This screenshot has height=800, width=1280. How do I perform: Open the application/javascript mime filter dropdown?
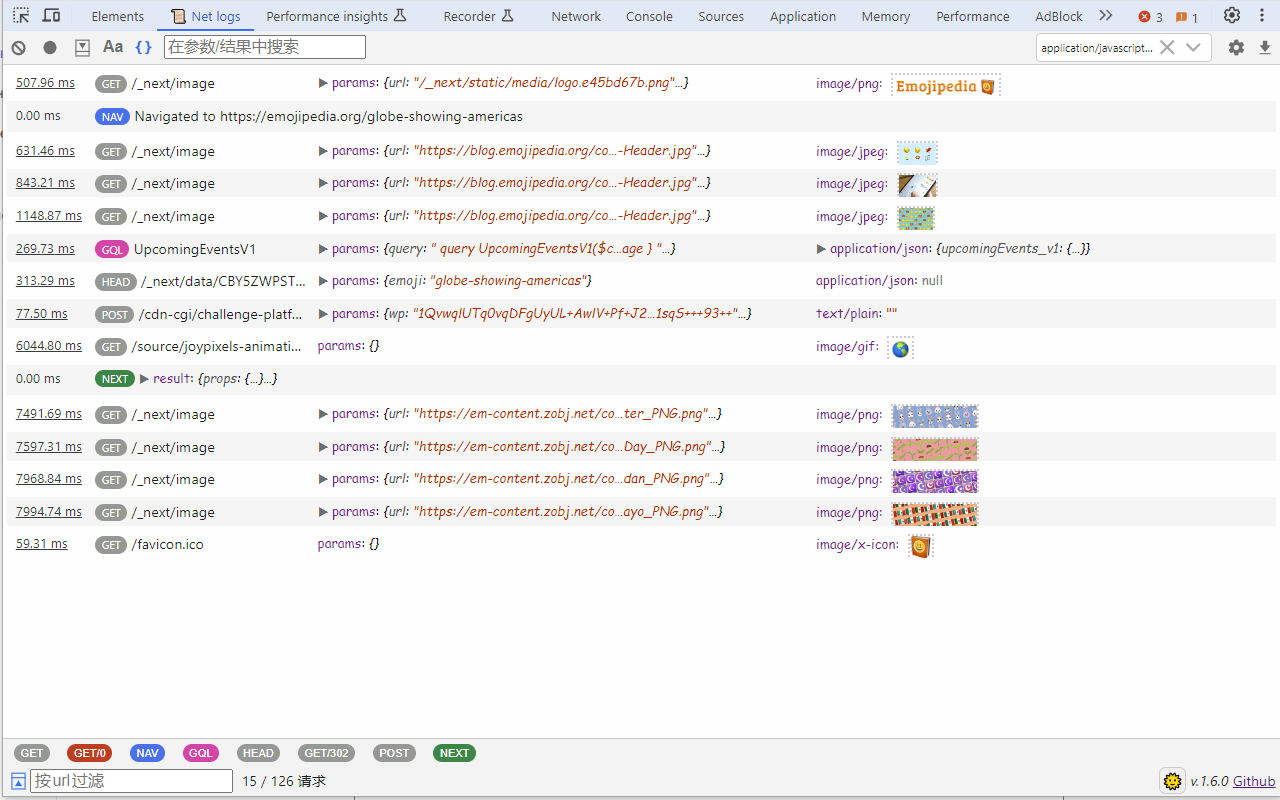(1193, 47)
